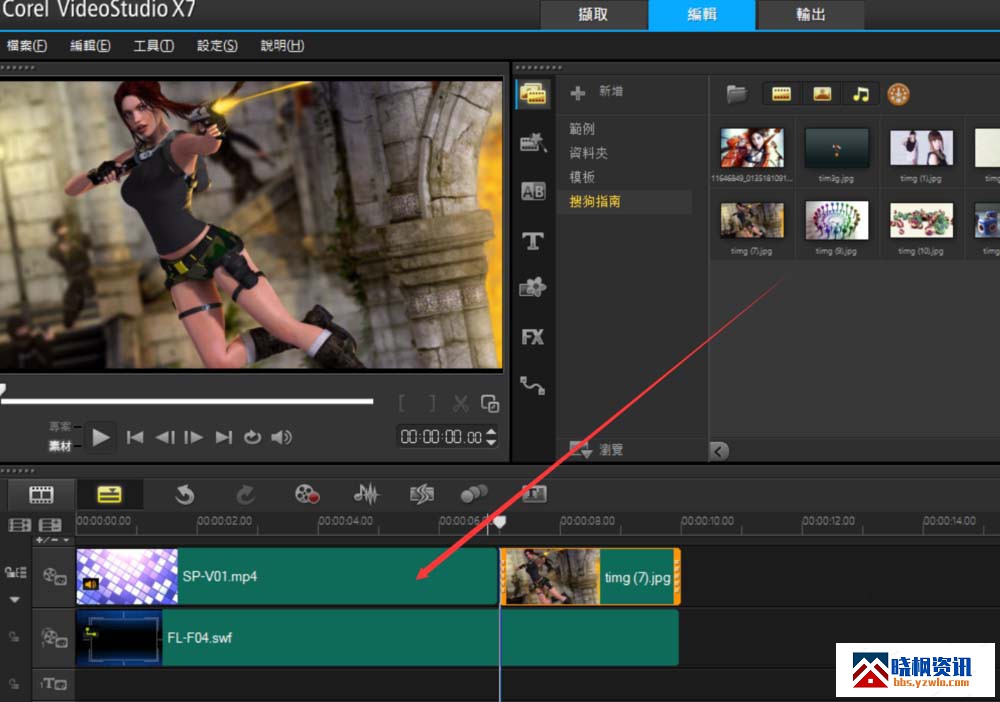Select the timg (10).jpg library thumbnail
This screenshot has height=702, width=1000.
click(922, 220)
